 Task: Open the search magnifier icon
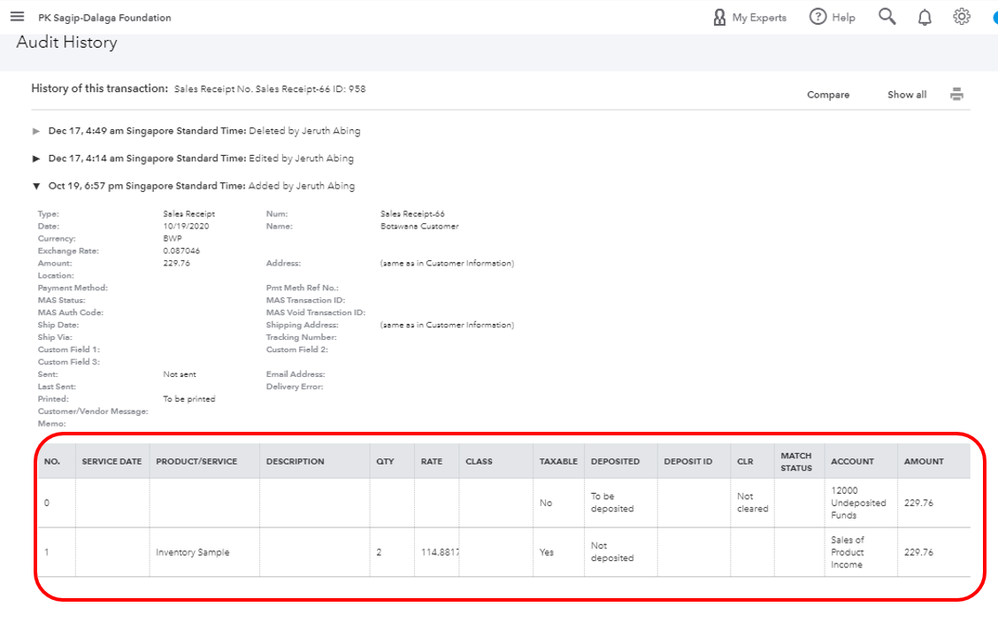pos(887,17)
